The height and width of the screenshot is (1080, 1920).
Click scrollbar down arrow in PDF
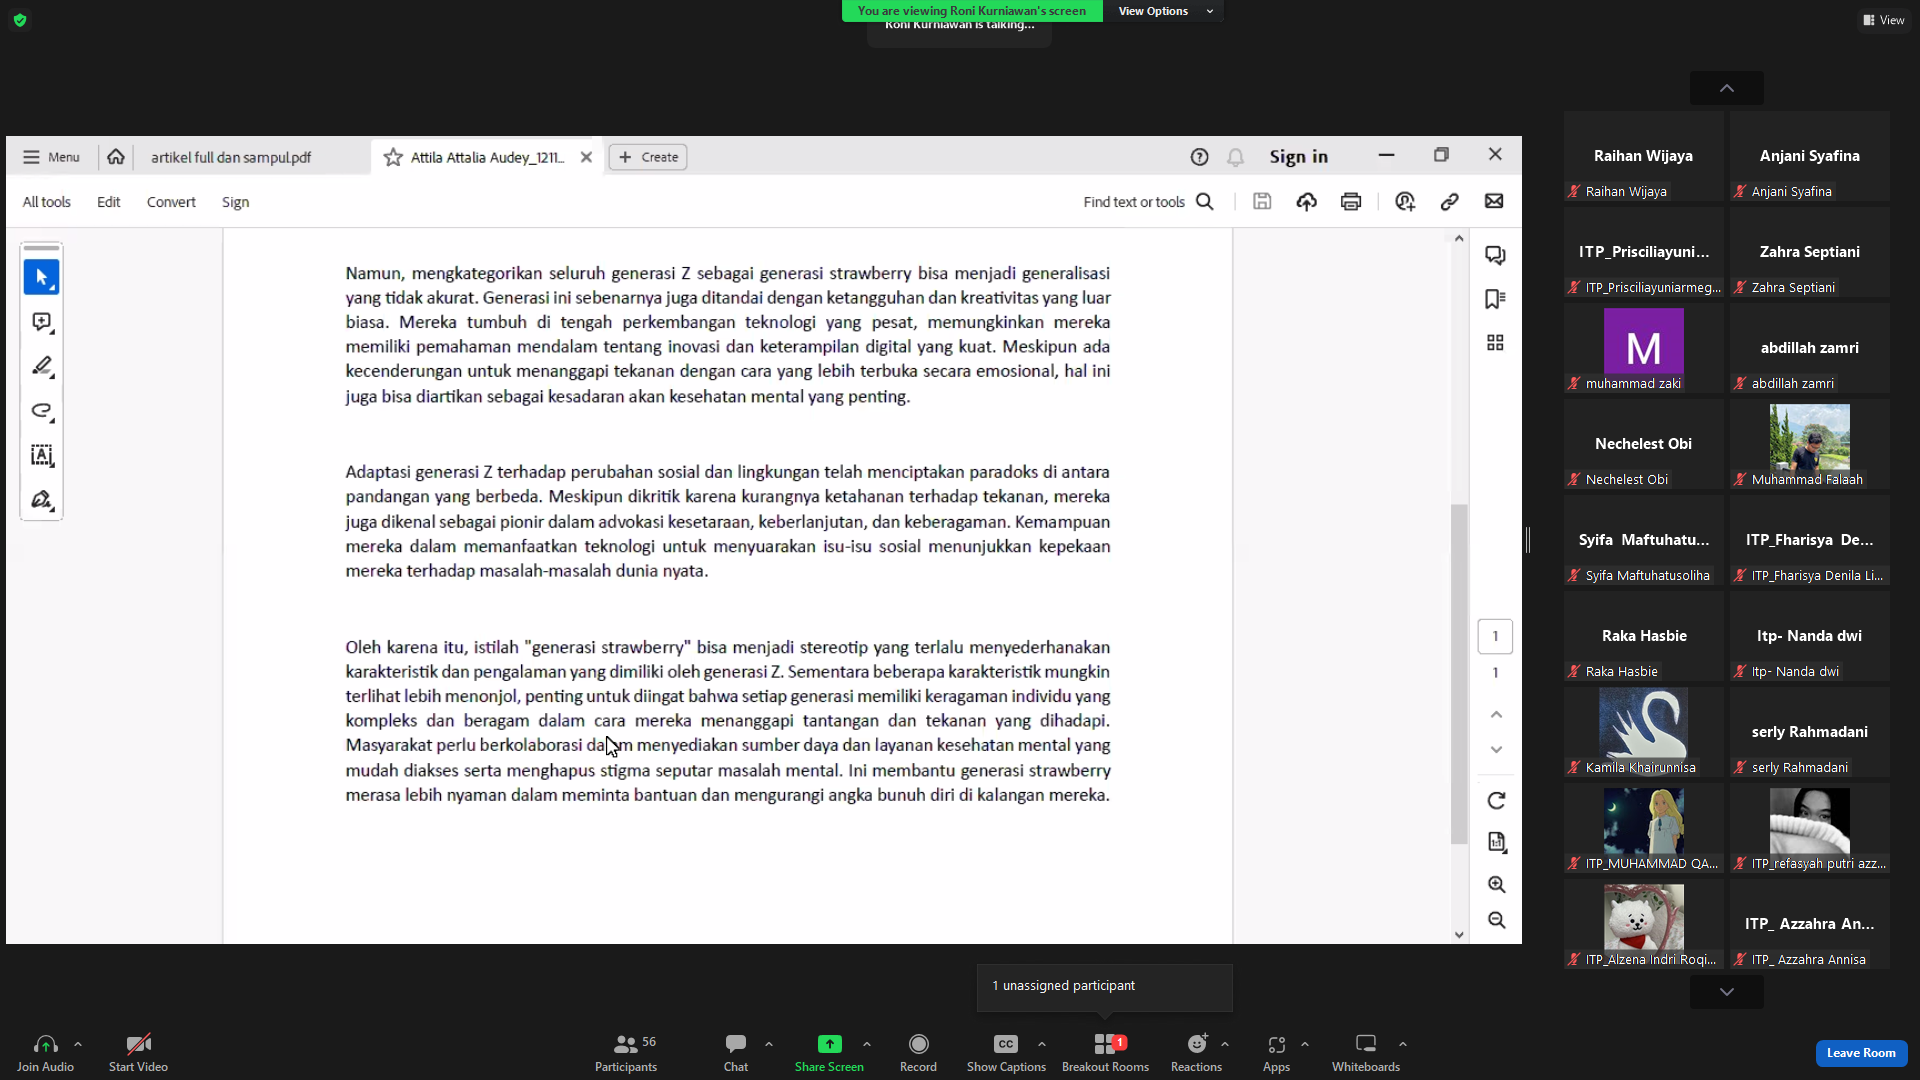pyautogui.click(x=1459, y=935)
